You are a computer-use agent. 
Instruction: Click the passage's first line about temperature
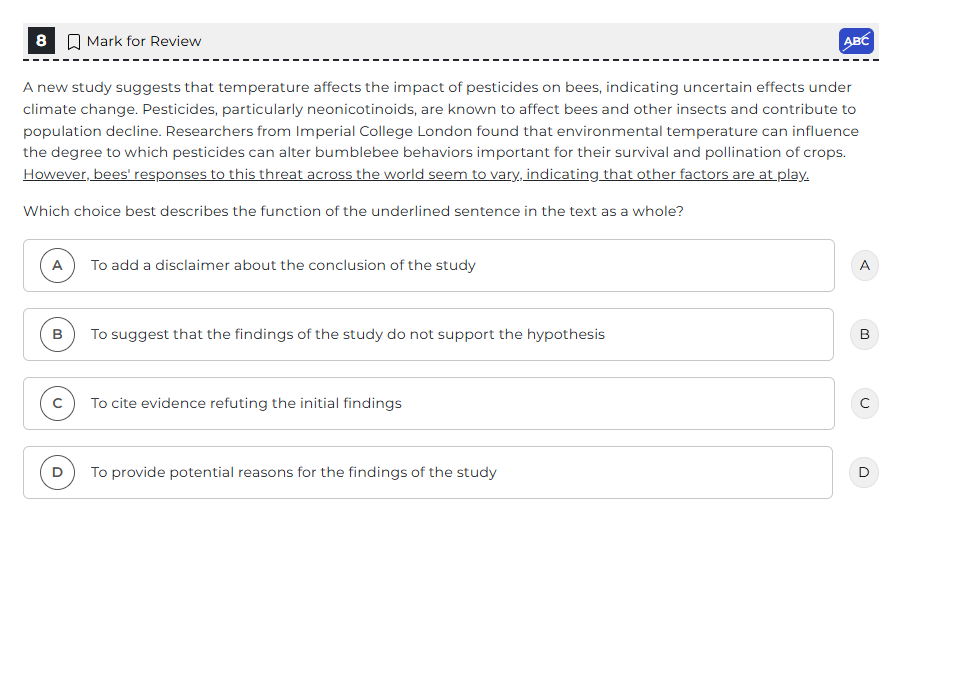(x=437, y=87)
